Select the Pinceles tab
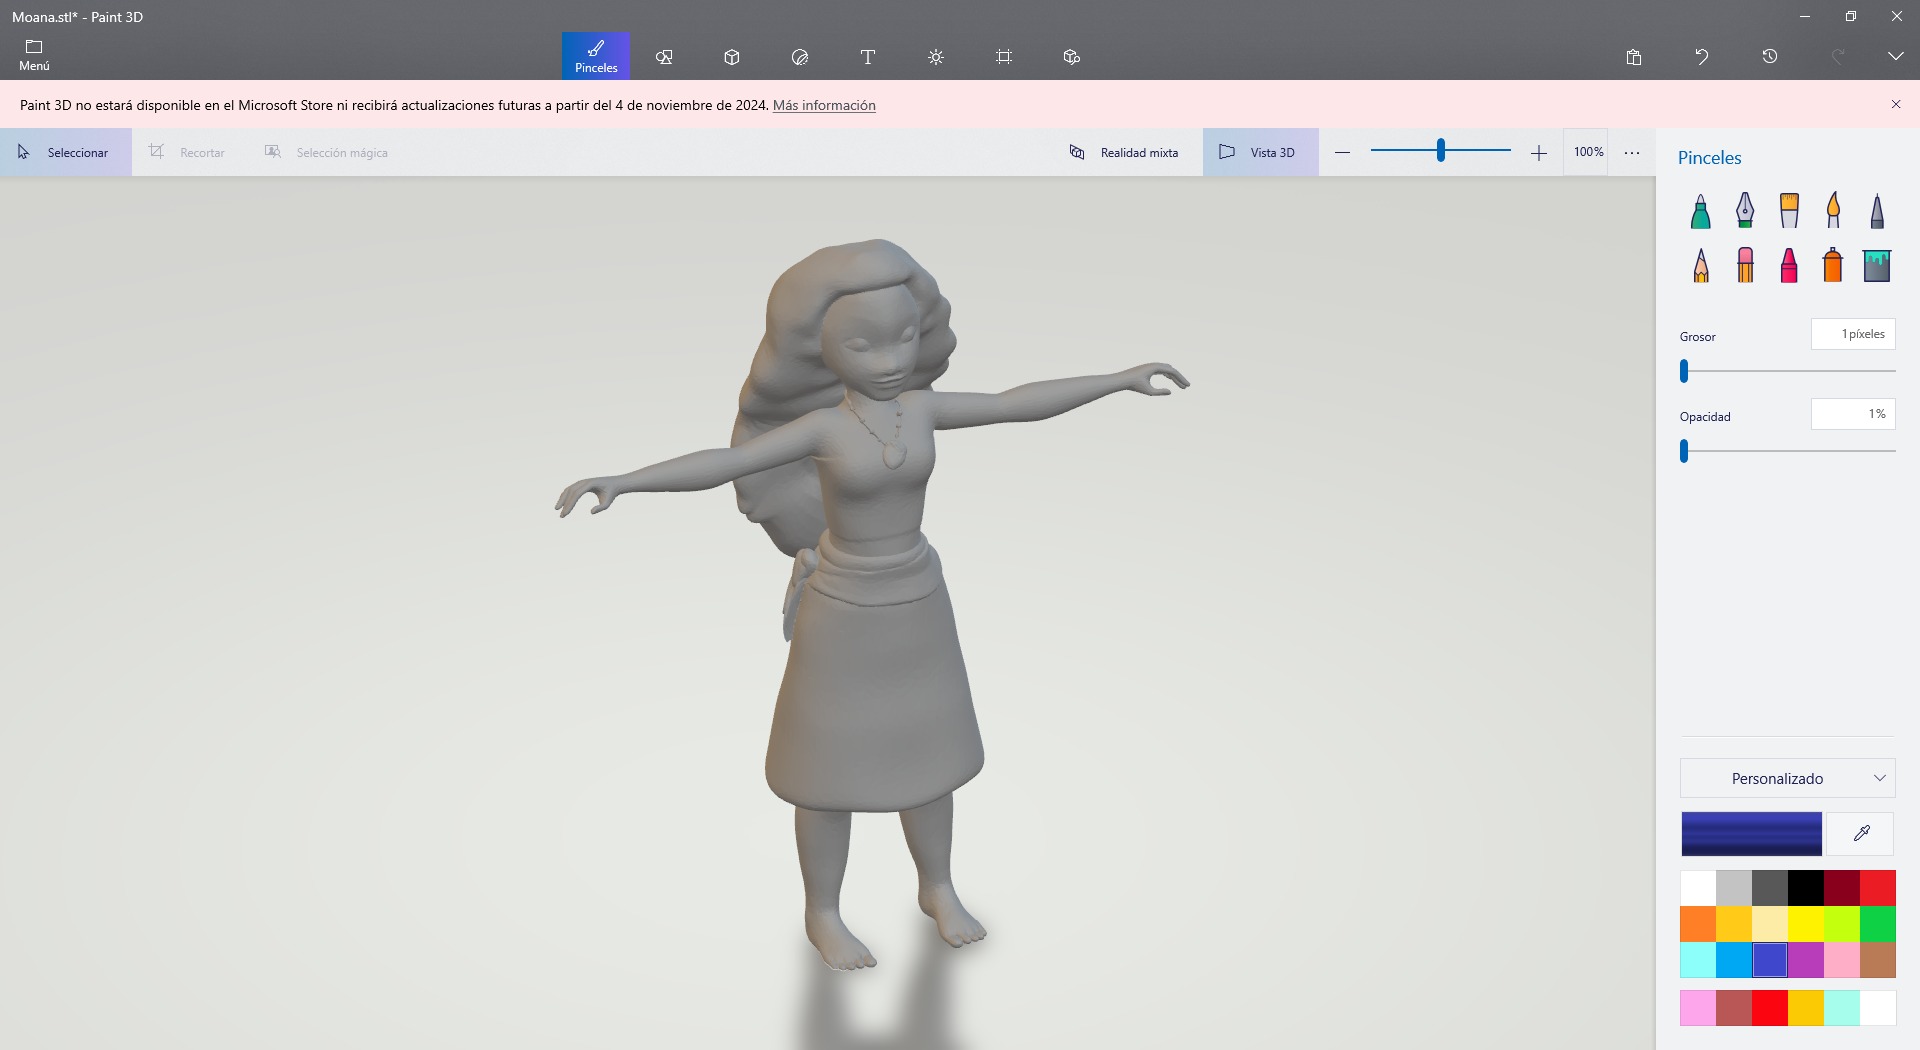Viewport: 1920px width, 1050px height. (x=596, y=56)
